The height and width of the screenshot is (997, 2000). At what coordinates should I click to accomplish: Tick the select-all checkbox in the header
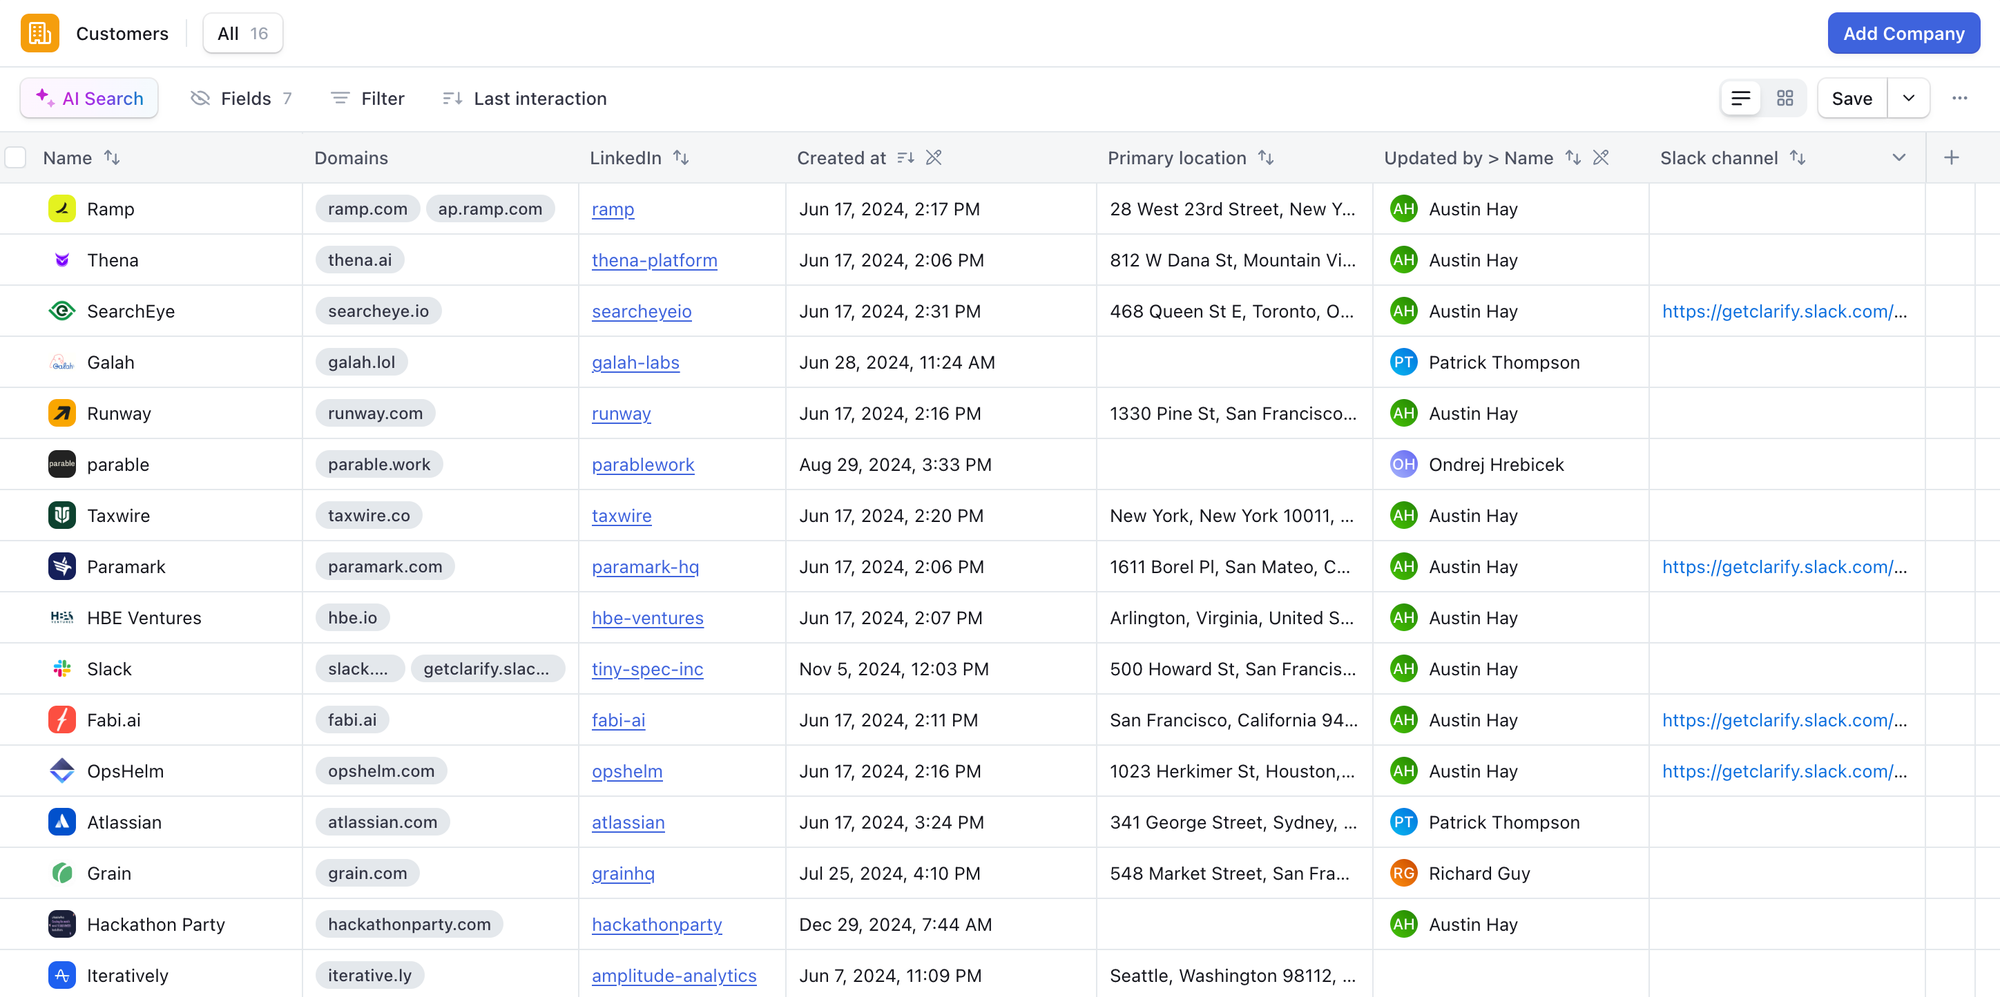click(x=16, y=158)
